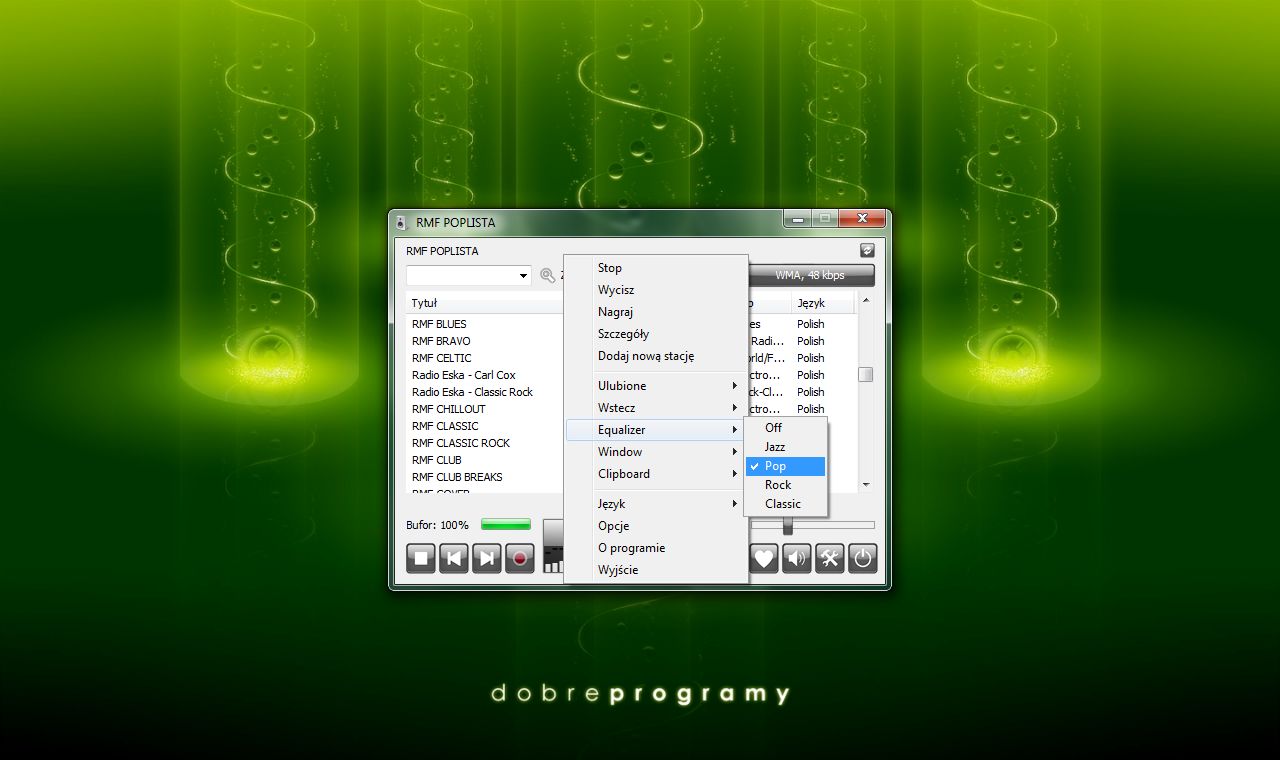Image resolution: width=1280 pixels, height=760 pixels.
Task: Choose Stop from the context menu
Action: [656, 268]
